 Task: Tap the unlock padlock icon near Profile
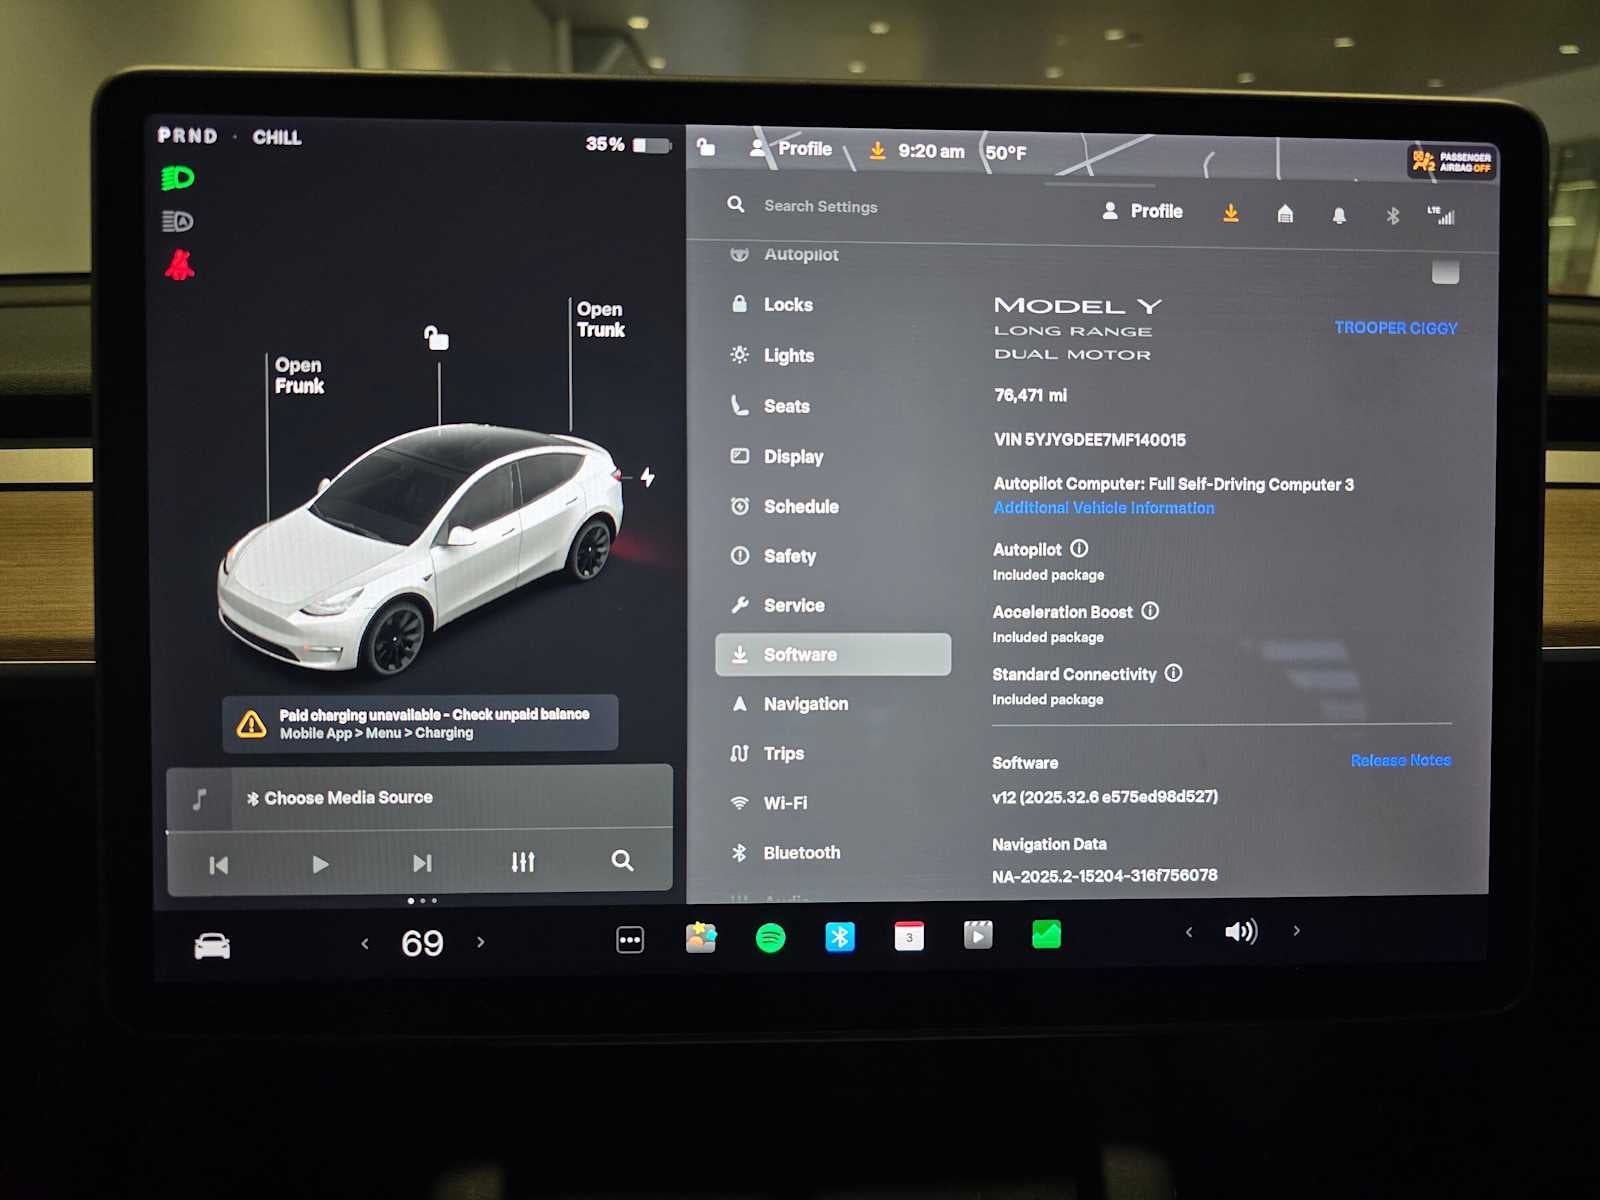tap(705, 147)
